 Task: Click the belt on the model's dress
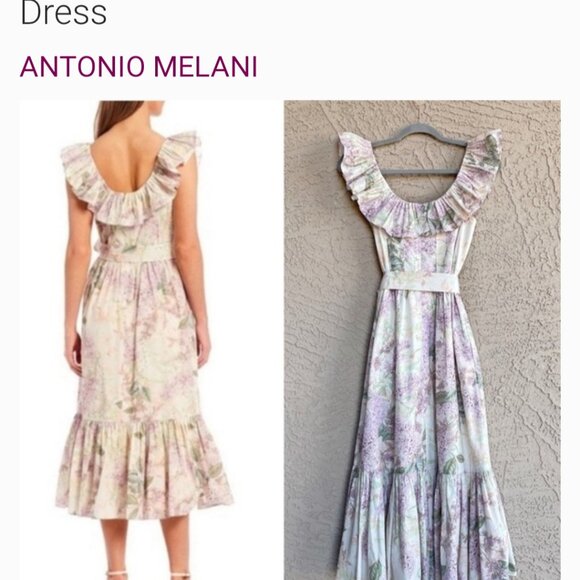pyautogui.click(x=135, y=252)
